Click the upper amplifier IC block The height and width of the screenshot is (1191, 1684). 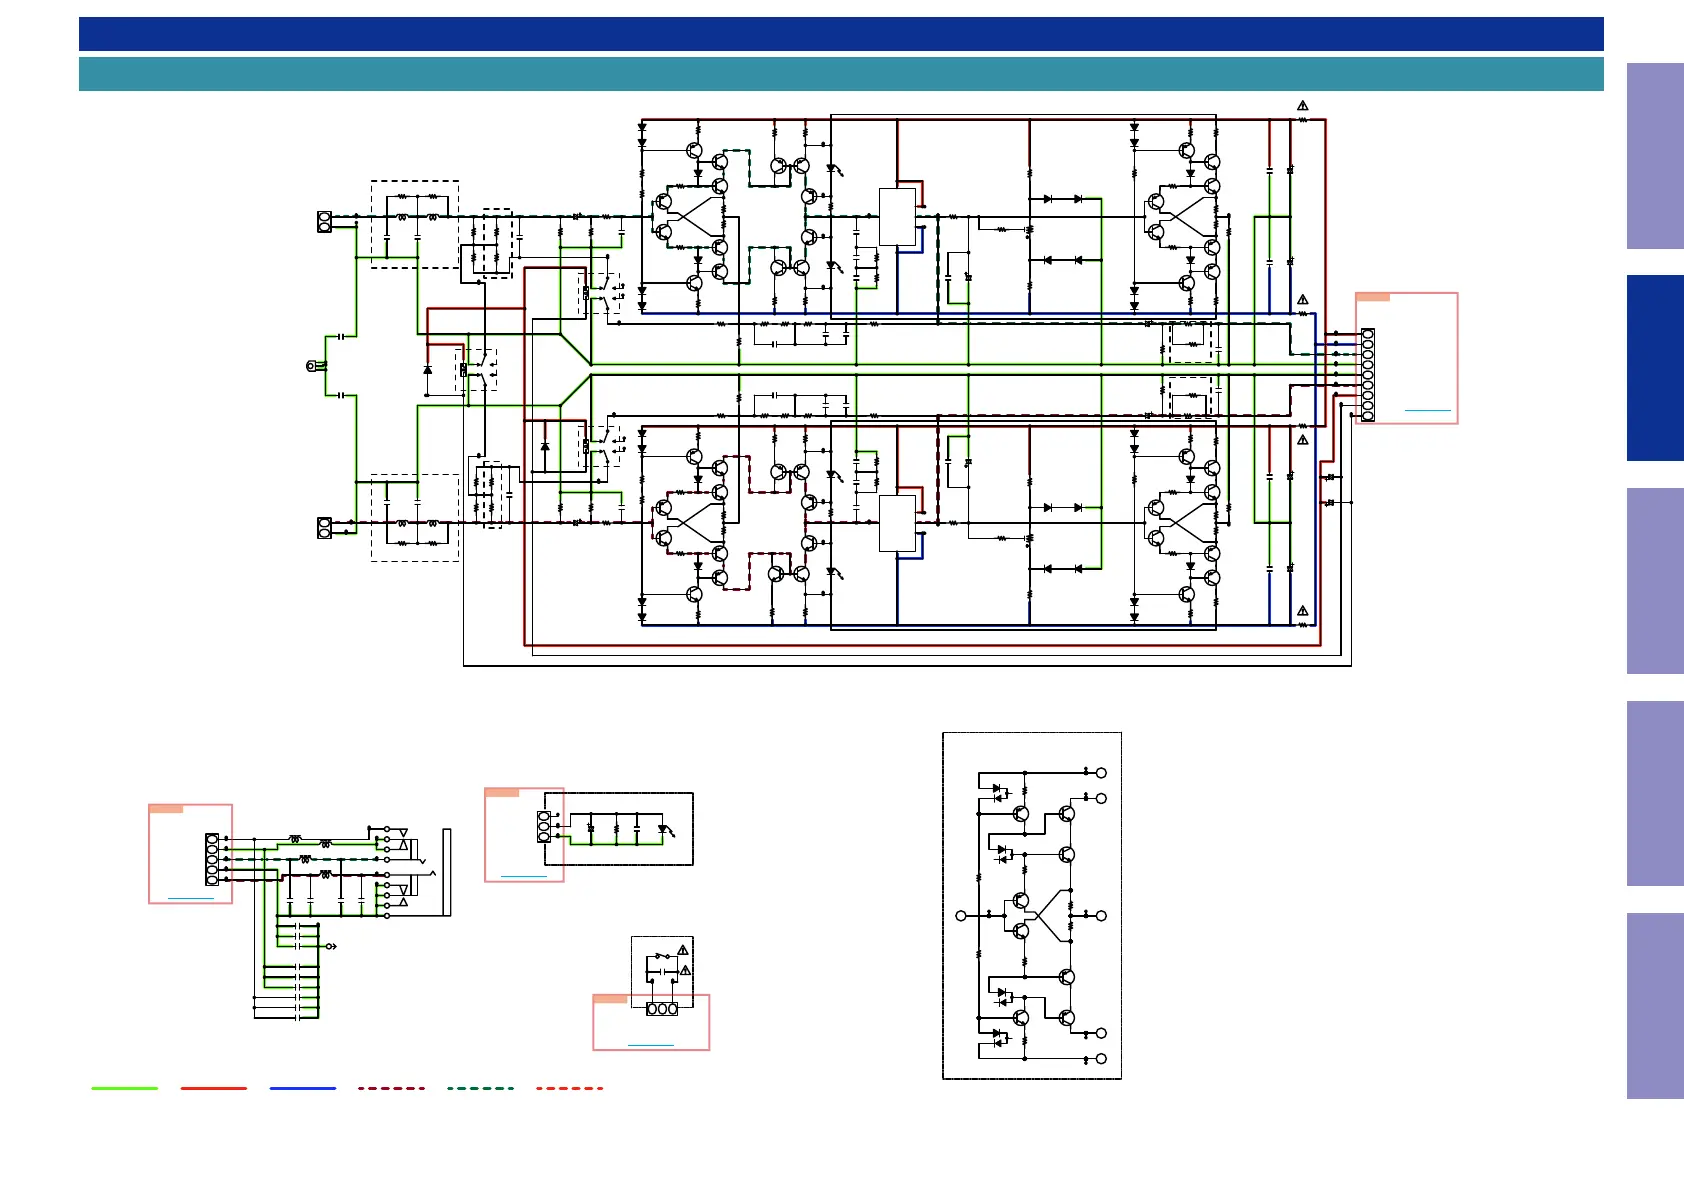pyautogui.click(x=897, y=217)
